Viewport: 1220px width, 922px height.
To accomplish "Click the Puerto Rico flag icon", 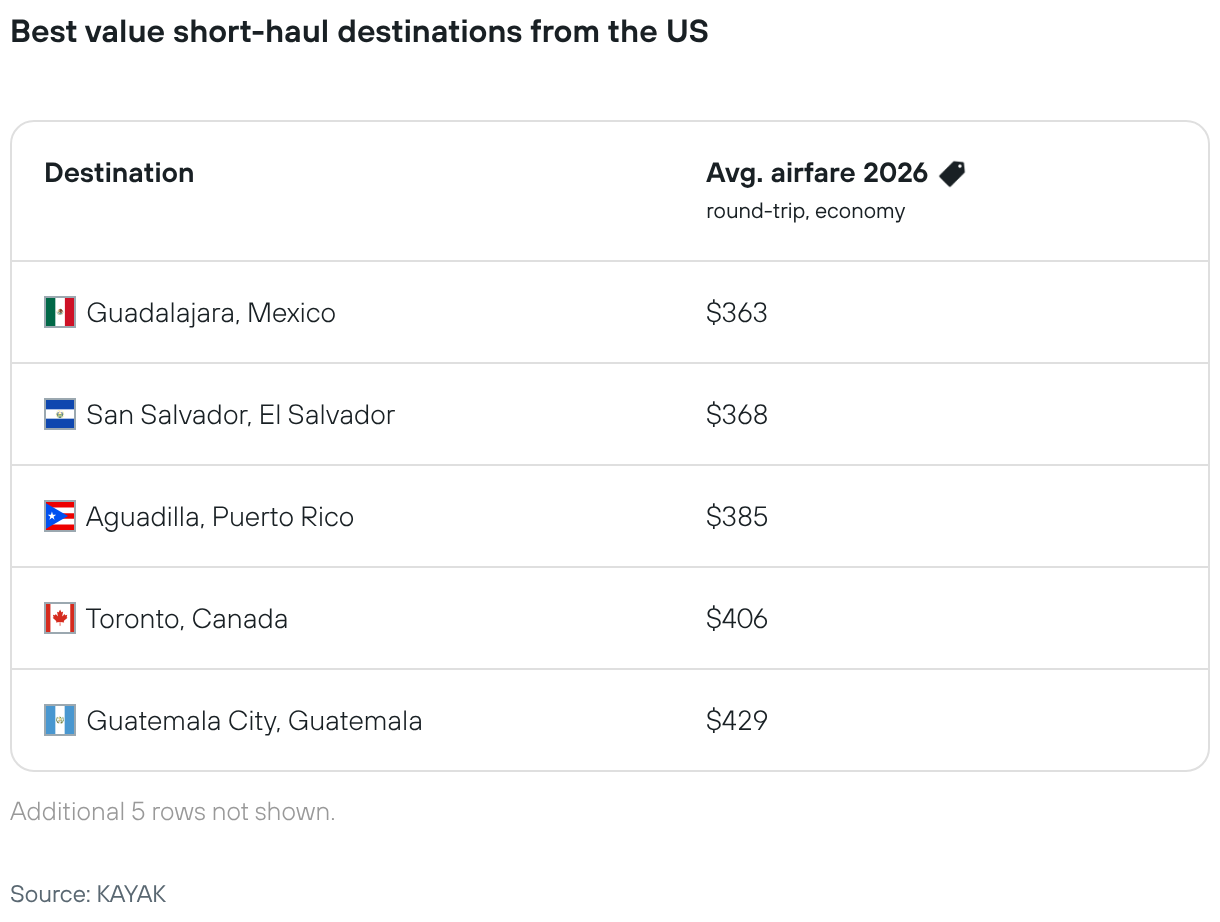I will (60, 517).
